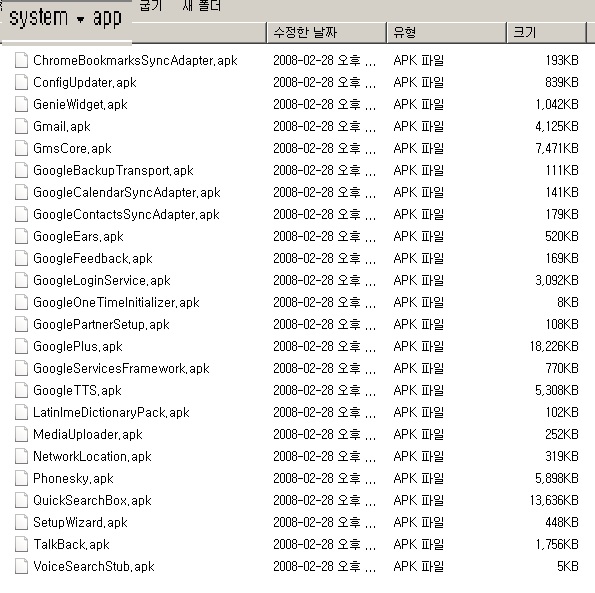Click file icon next to GoogleBackupTransport.apk

pyautogui.click(x=21, y=170)
